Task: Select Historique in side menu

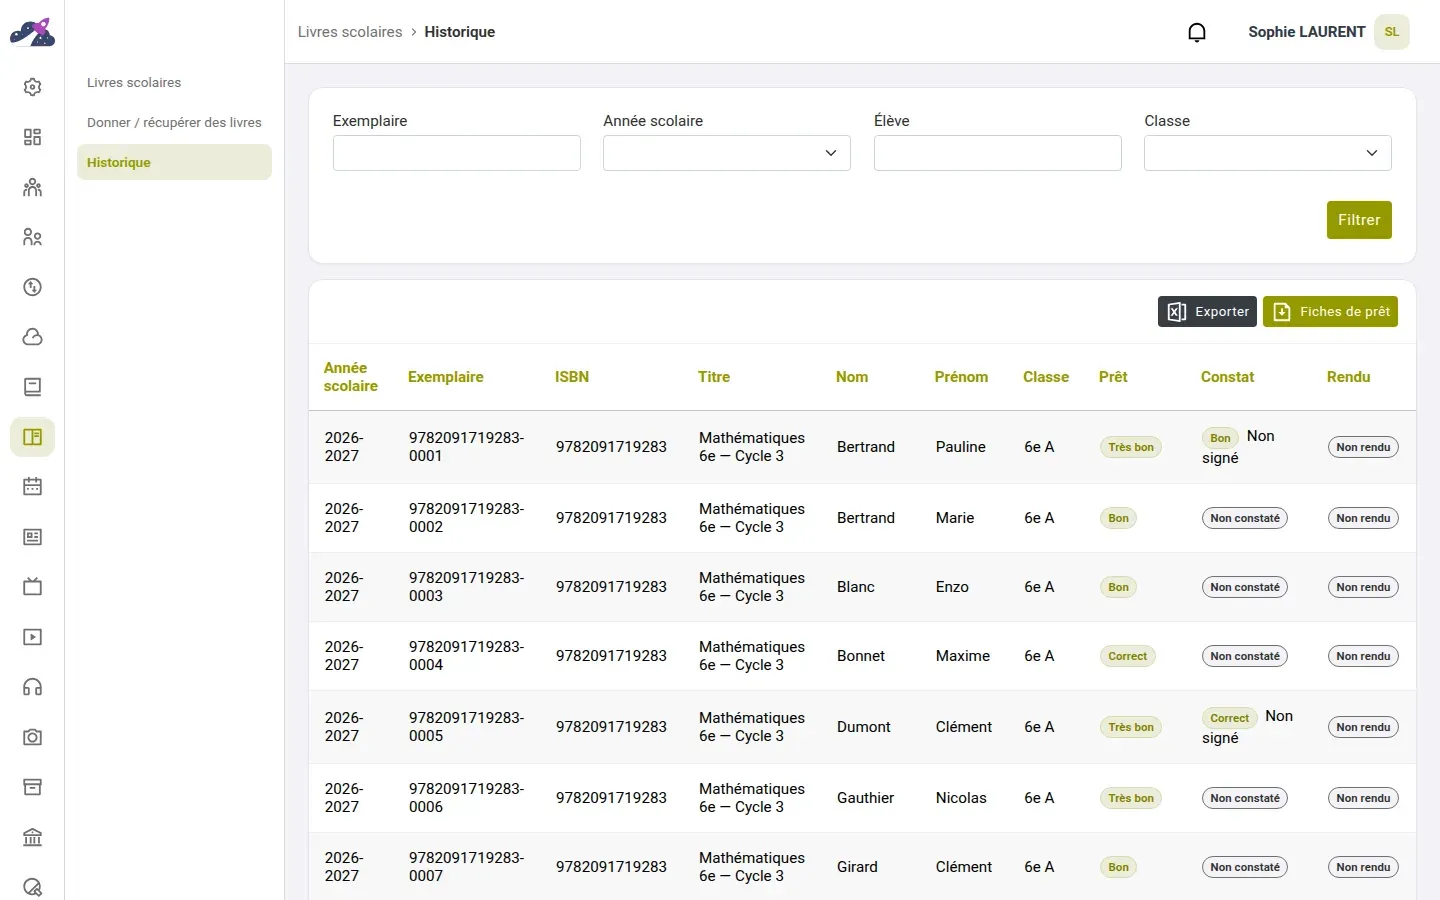Action: pos(174,162)
